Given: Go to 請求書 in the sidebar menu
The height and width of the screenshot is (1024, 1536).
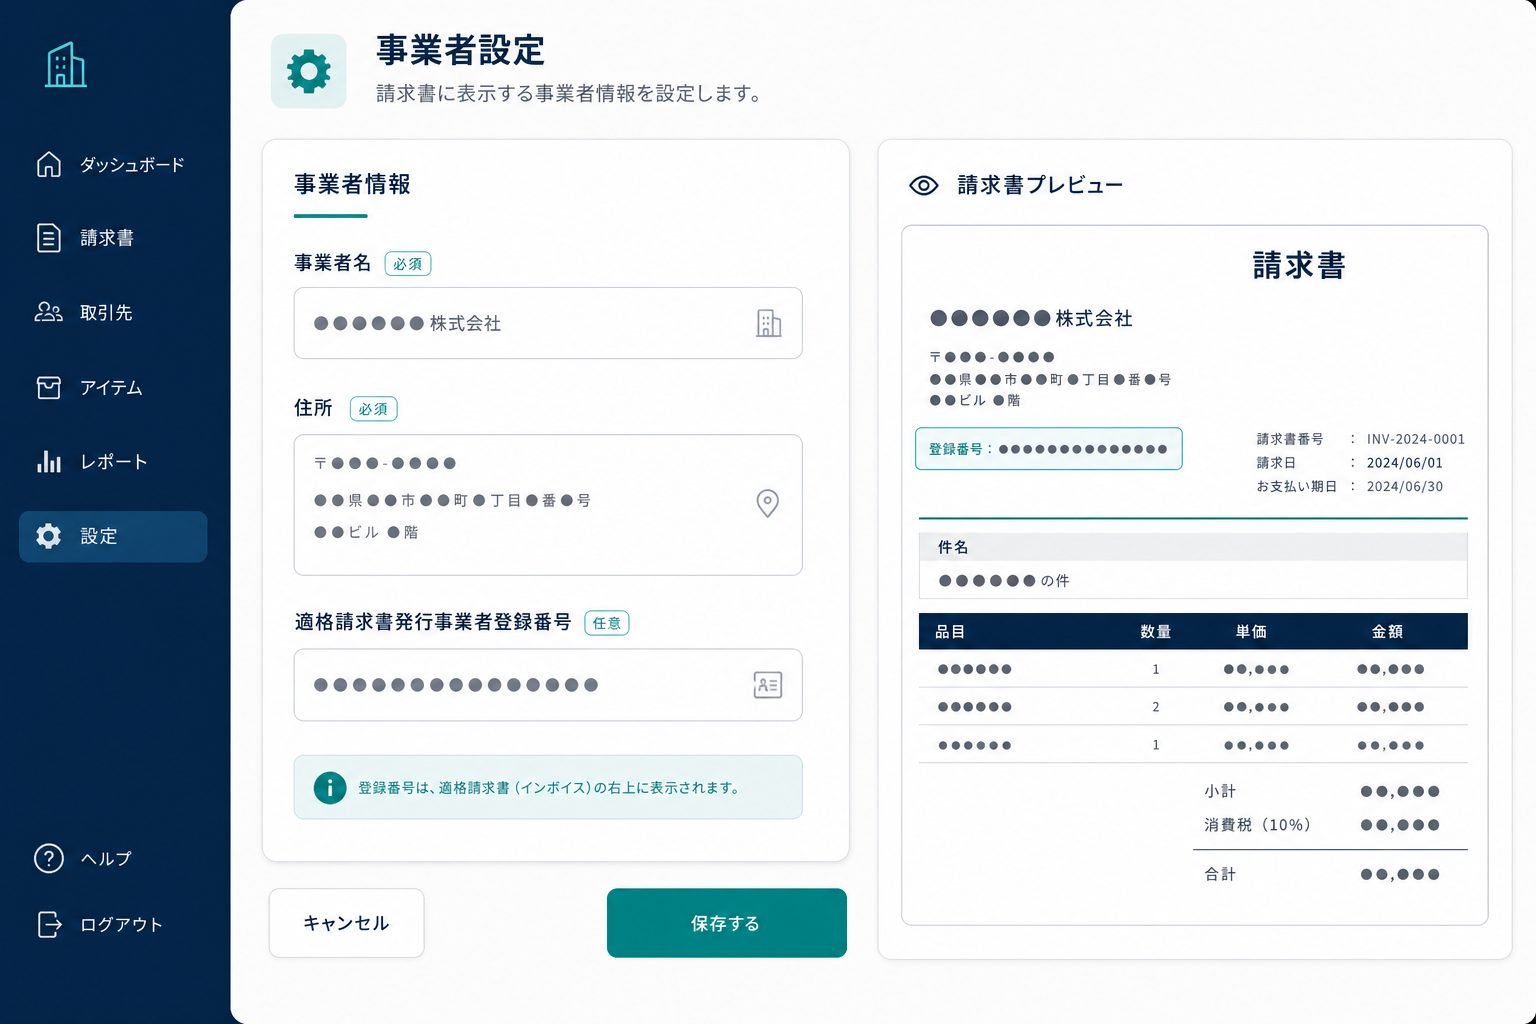Looking at the screenshot, I should click(113, 238).
